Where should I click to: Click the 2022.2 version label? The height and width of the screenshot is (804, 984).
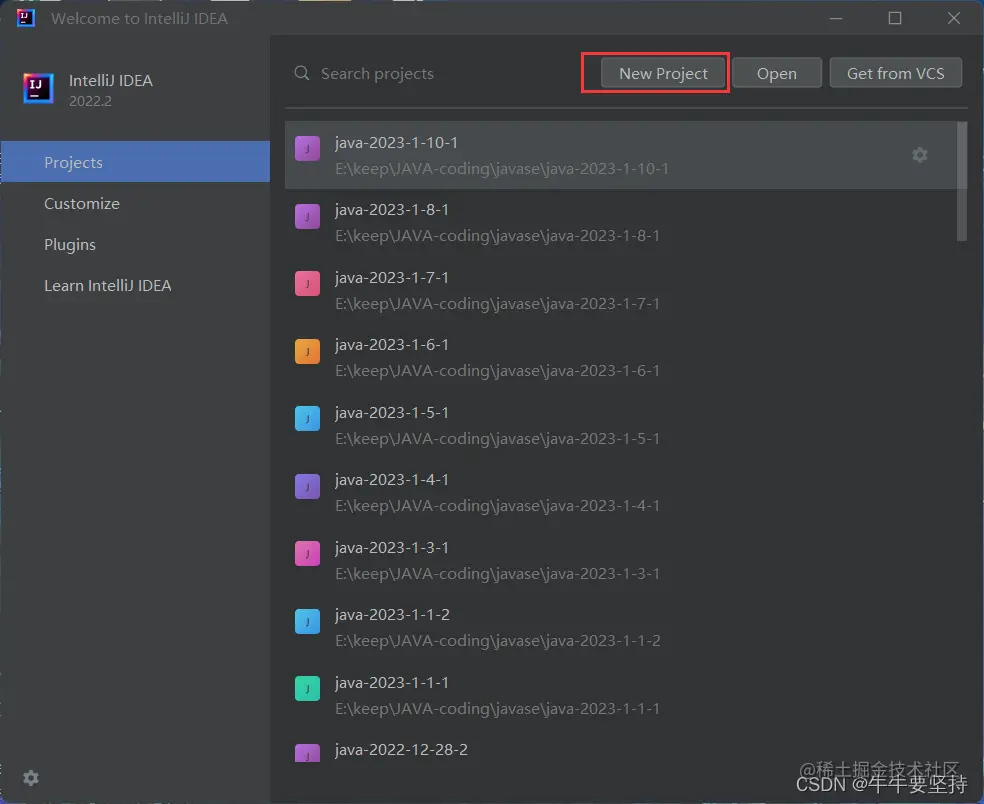click(90, 101)
